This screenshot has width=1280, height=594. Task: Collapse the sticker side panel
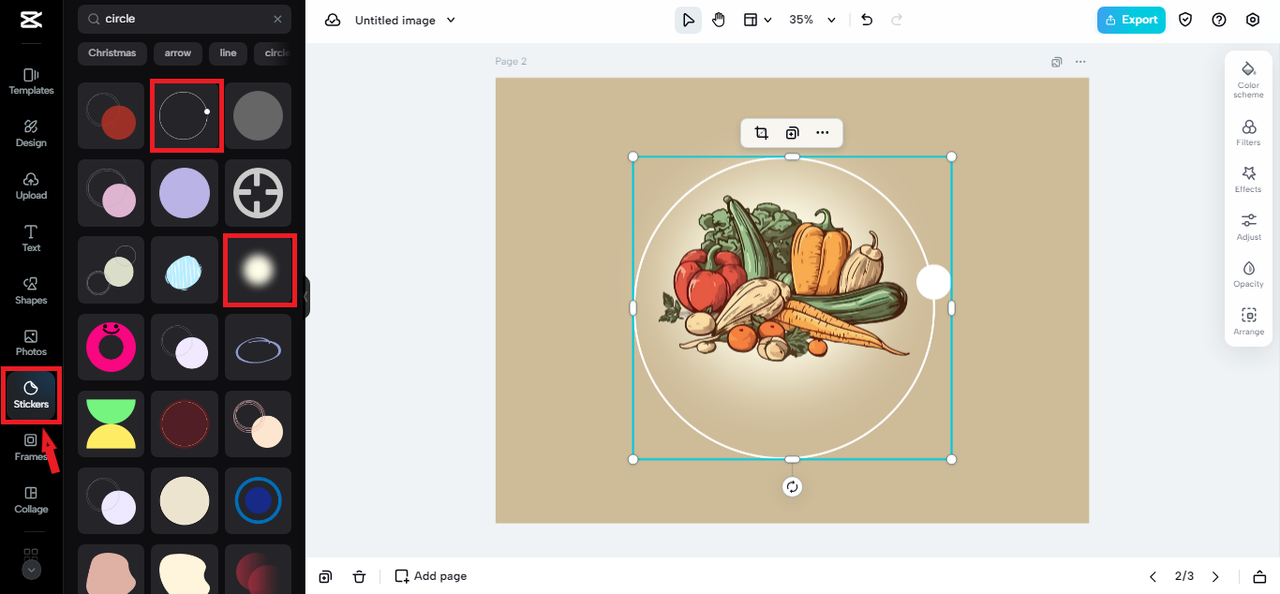click(x=307, y=297)
